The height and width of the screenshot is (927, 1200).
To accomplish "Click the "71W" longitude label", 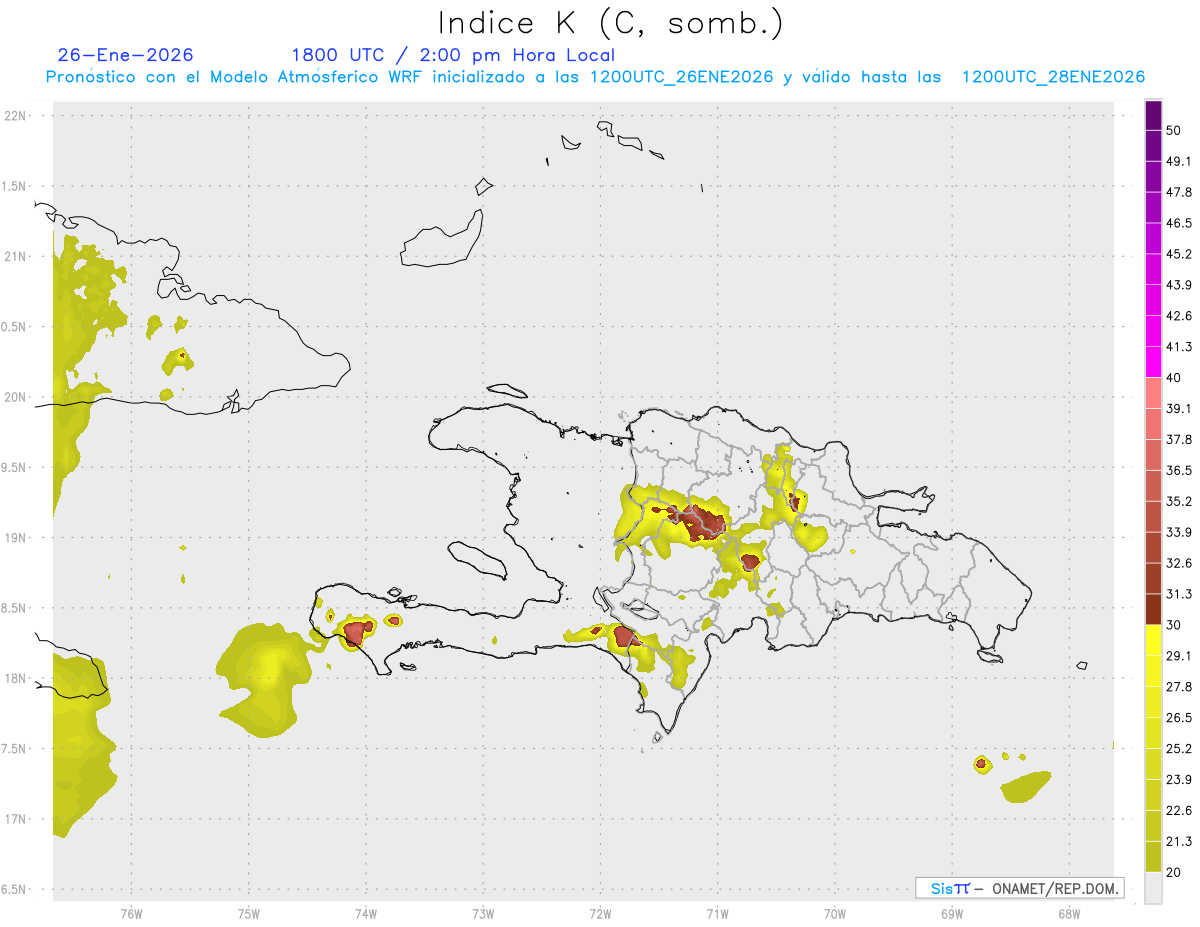I will point(717,913).
